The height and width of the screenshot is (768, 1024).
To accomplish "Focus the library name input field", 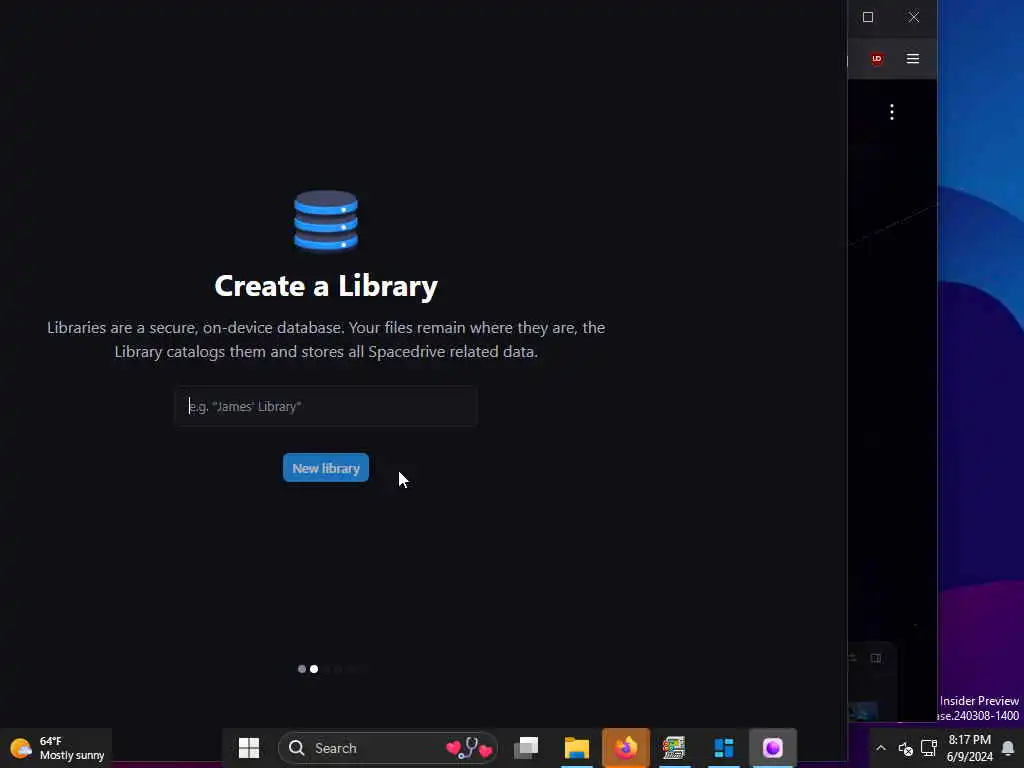I will coord(325,406).
